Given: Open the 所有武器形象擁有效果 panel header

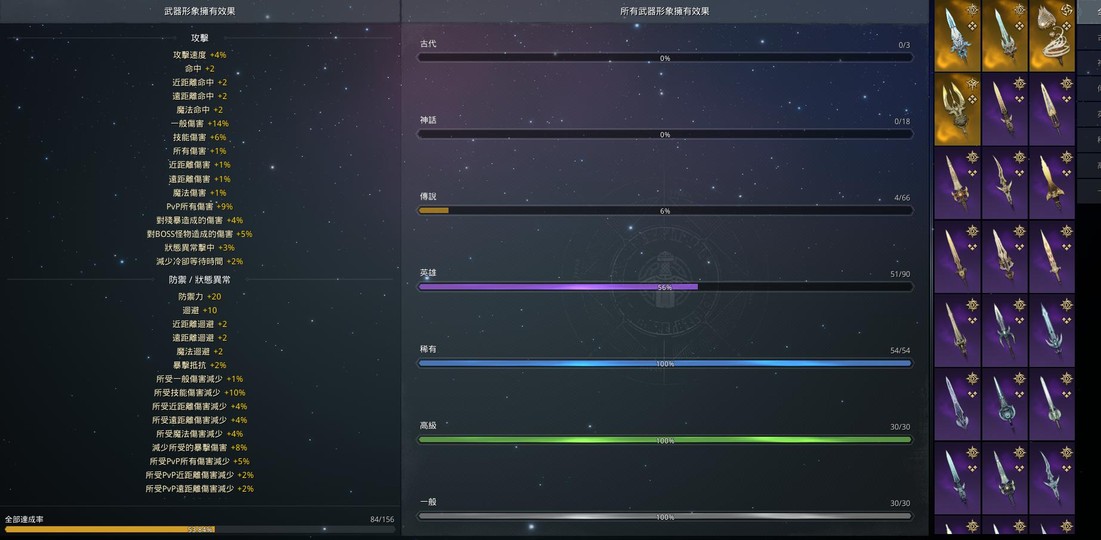Looking at the screenshot, I should 664,11.
